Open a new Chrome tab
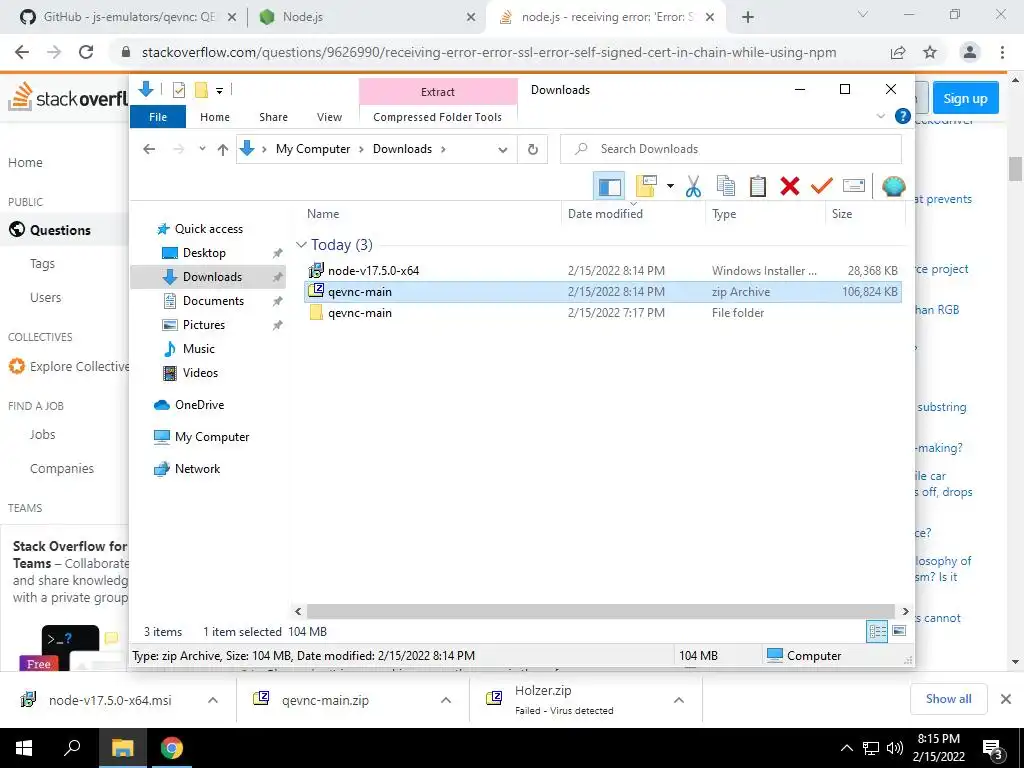 748,18
